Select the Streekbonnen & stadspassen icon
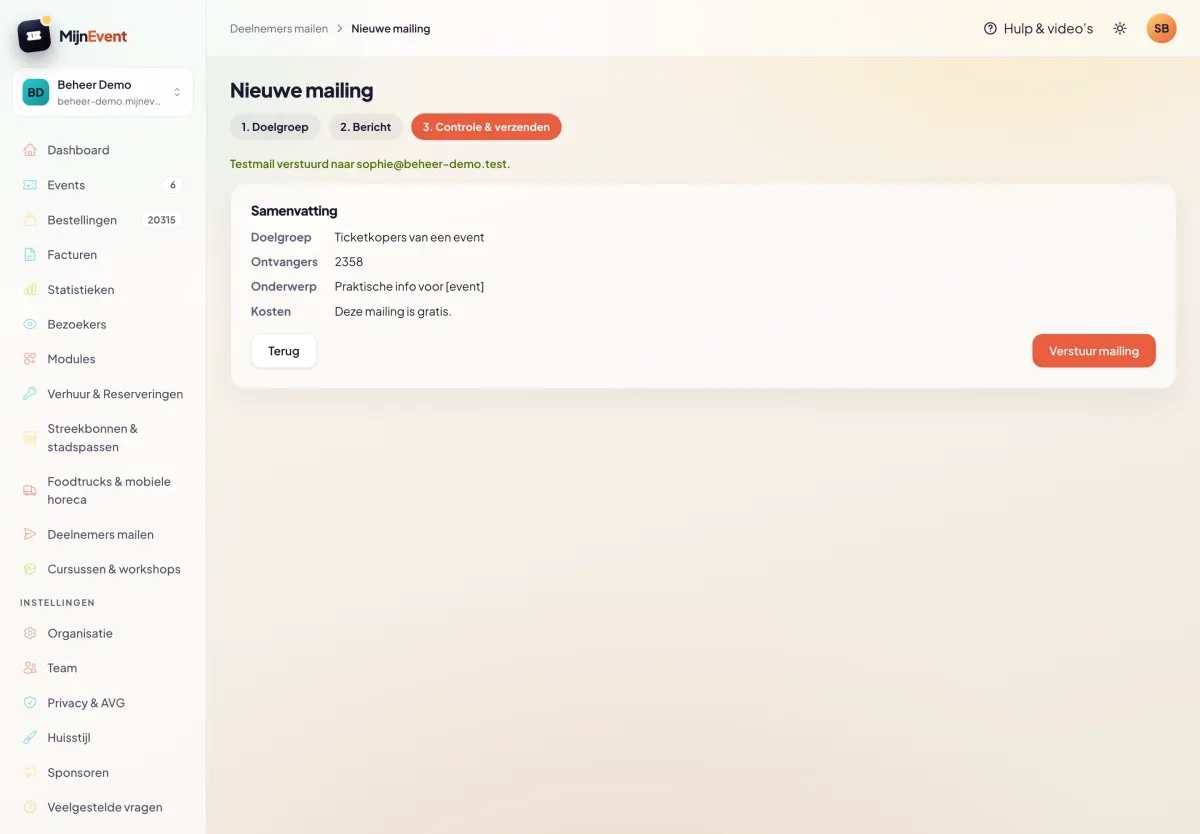Viewport: 1200px width, 834px height. (x=30, y=438)
